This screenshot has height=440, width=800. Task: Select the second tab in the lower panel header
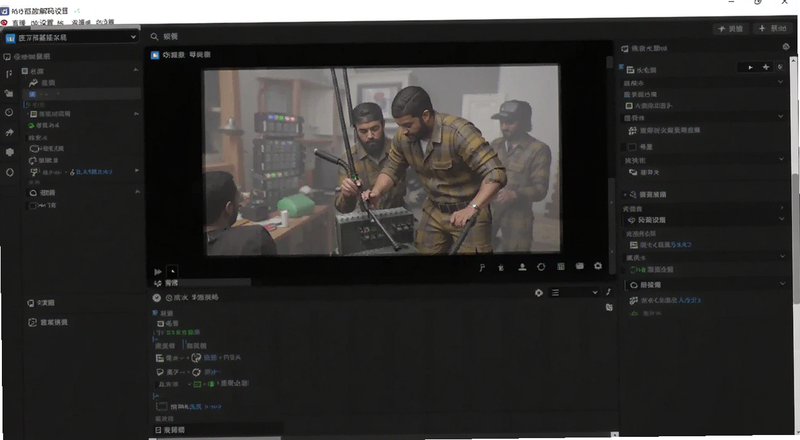click(205, 297)
